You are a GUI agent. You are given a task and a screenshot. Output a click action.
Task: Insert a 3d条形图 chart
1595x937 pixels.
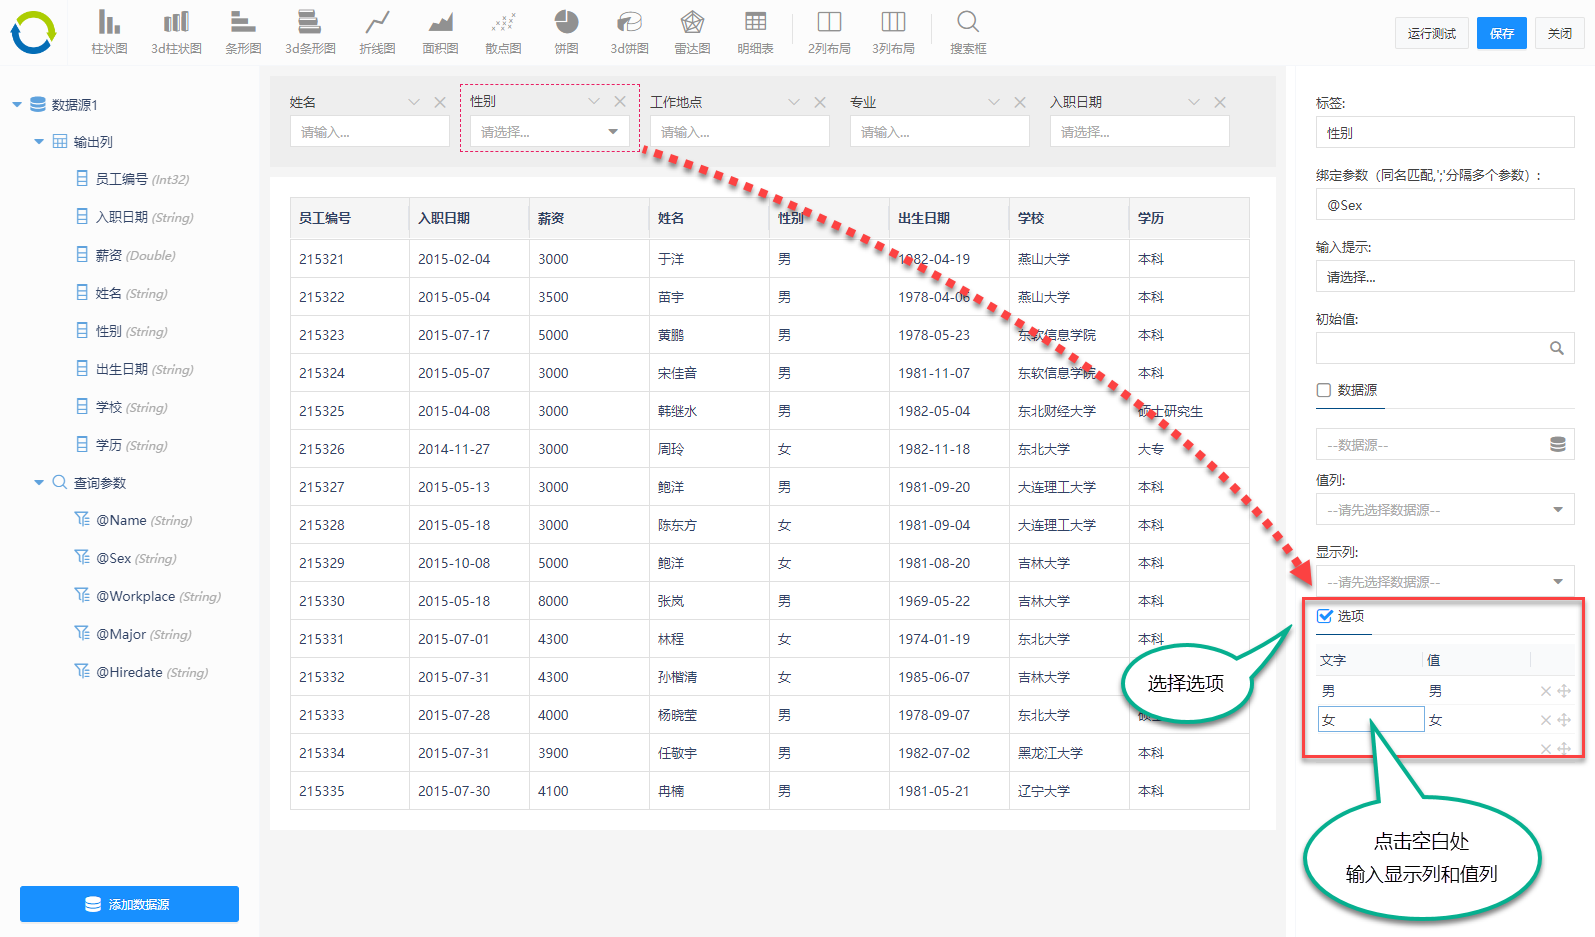[310, 32]
